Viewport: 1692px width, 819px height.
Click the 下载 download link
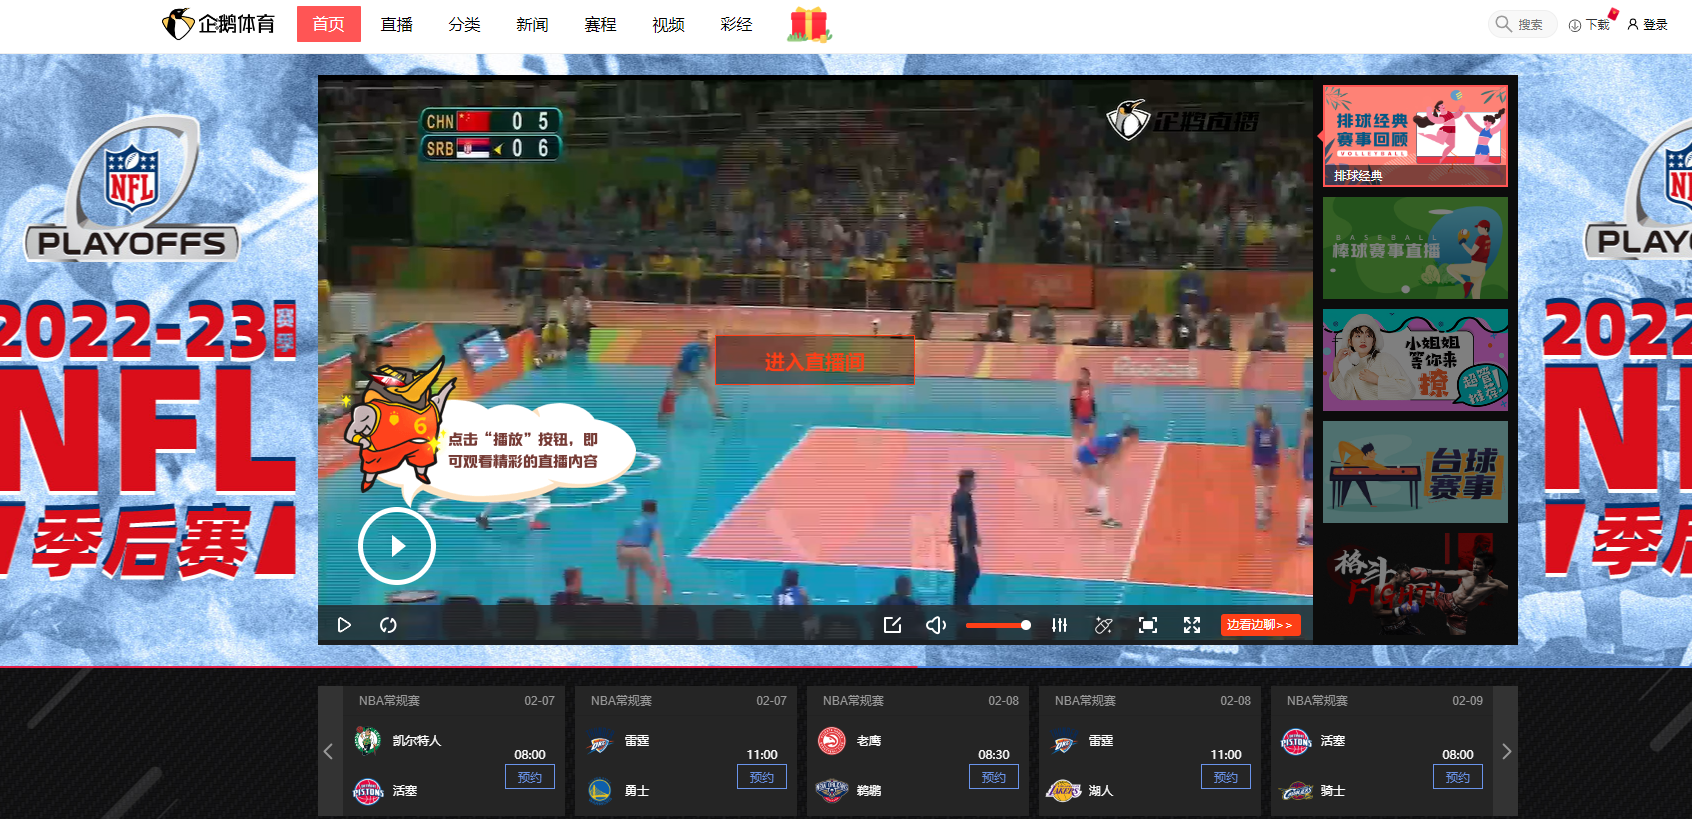[1590, 24]
